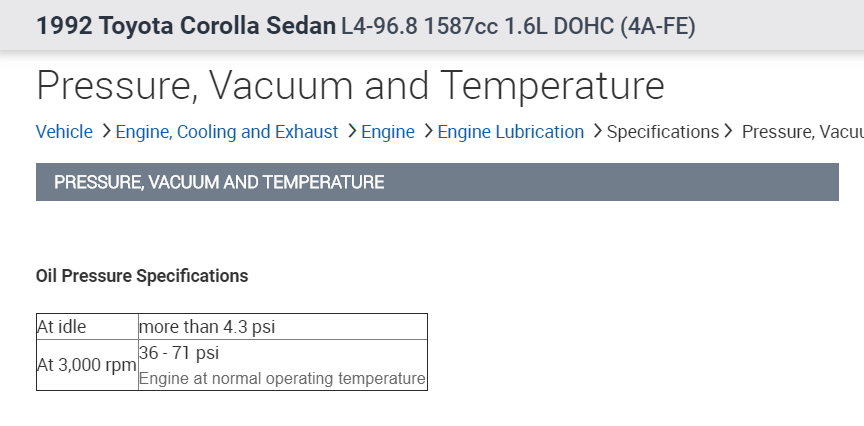Screen dimensions: 864x426
Task: Click the Specifications breadcrumb item
Action: click(x=663, y=132)
